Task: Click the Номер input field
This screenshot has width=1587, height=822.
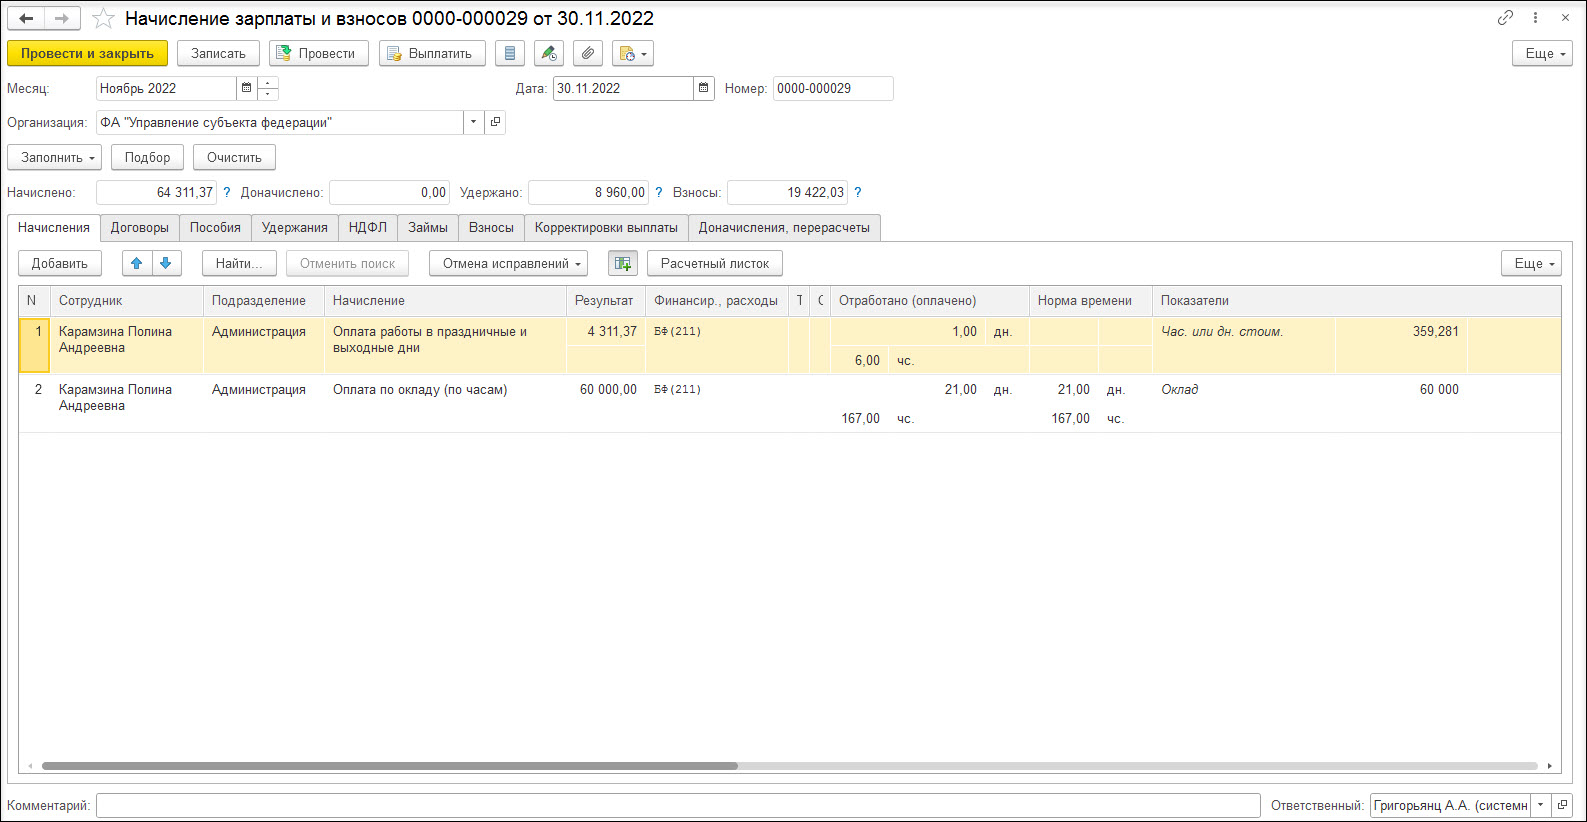Action: click(x=833, y=88)
